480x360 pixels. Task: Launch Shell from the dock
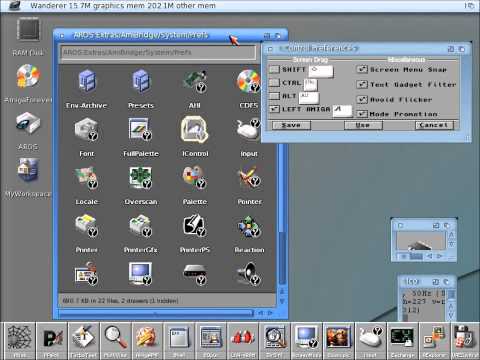179,340
